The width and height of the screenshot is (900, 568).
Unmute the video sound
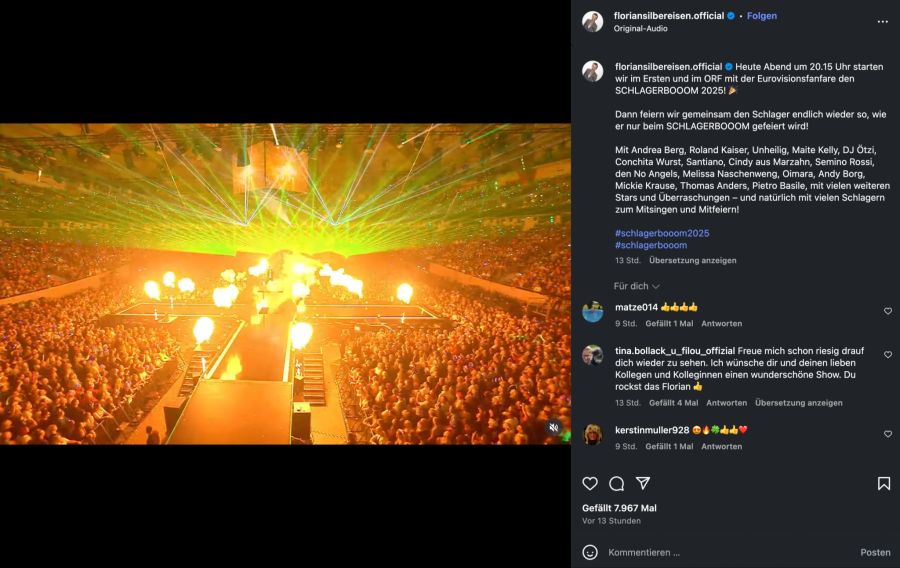click(554, 428)
